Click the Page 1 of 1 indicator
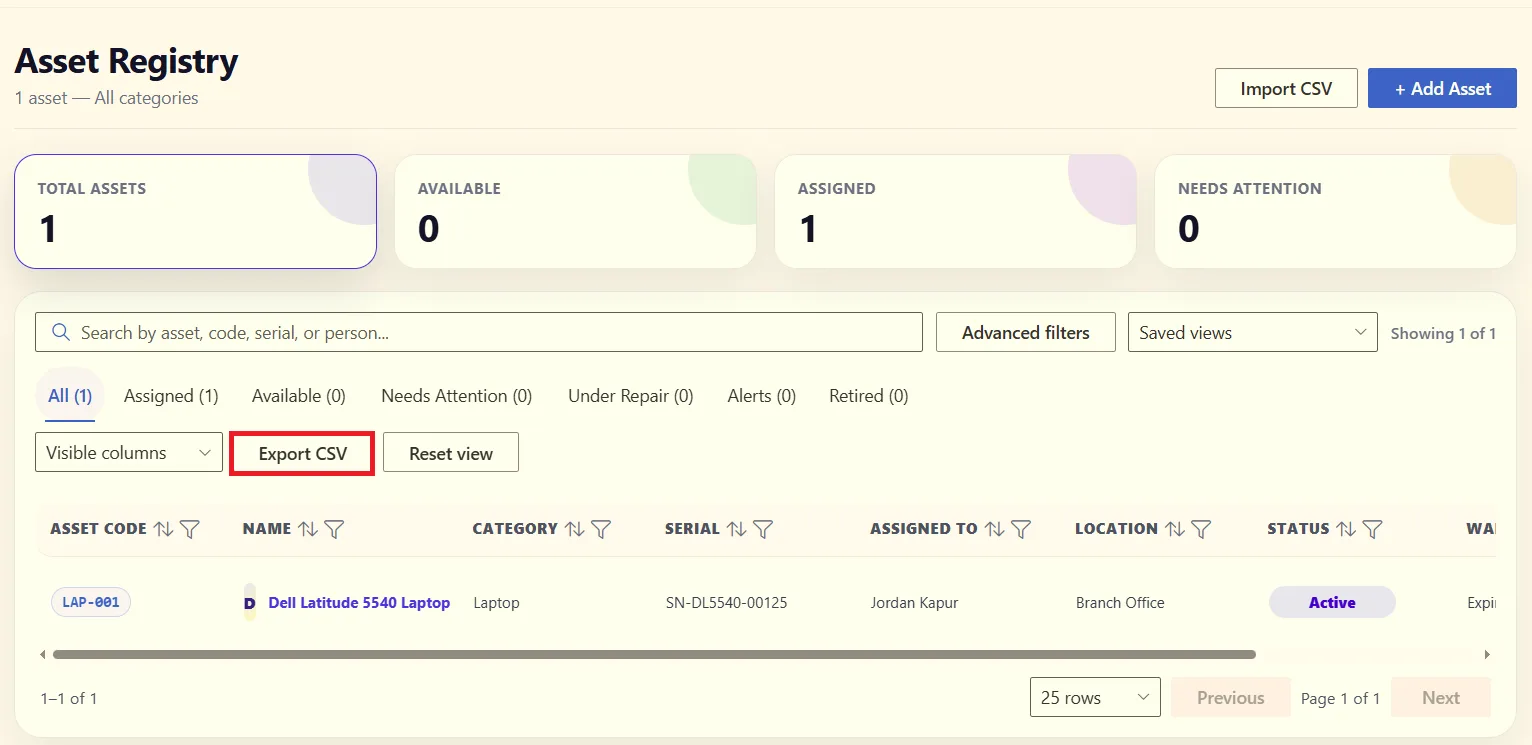This screenshot has height=745, width=1532. click(1340, 698)
